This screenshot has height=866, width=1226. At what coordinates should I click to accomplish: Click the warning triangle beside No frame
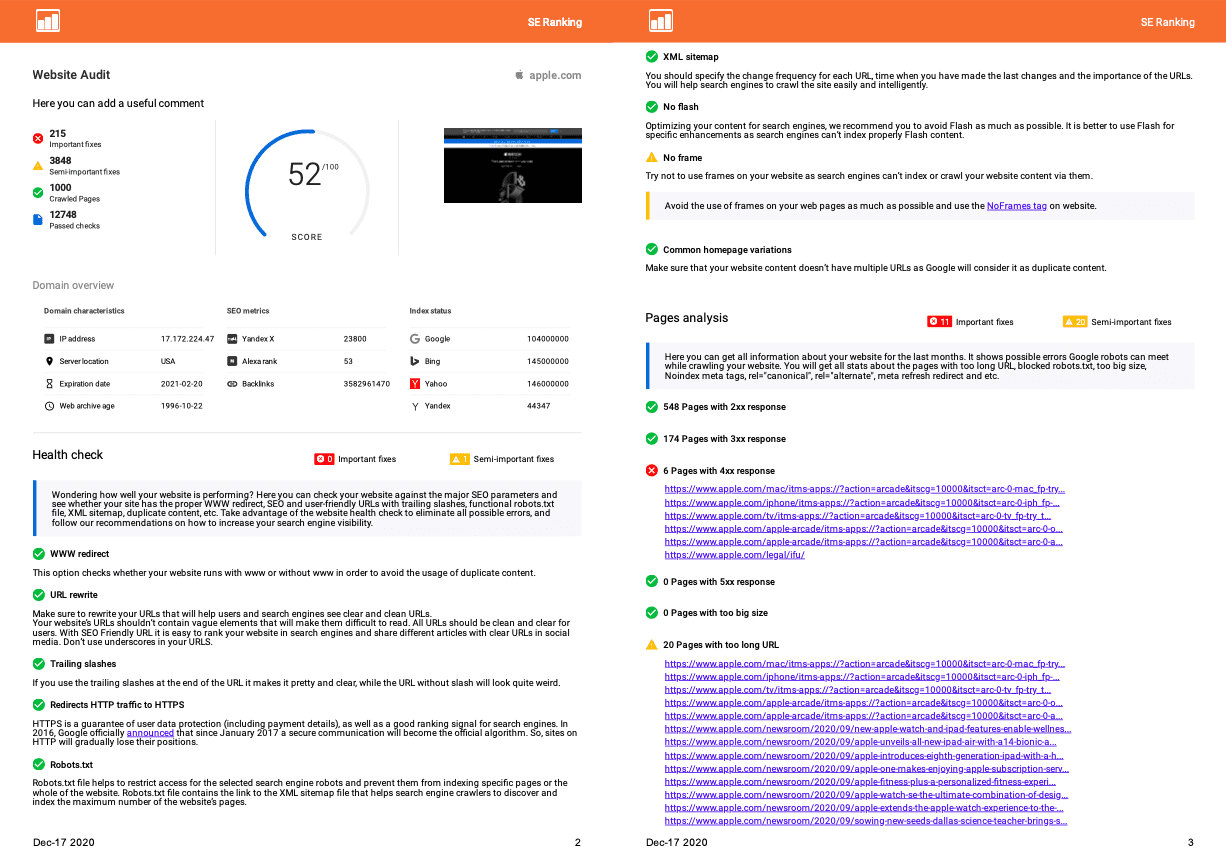[x=652, y=158]
